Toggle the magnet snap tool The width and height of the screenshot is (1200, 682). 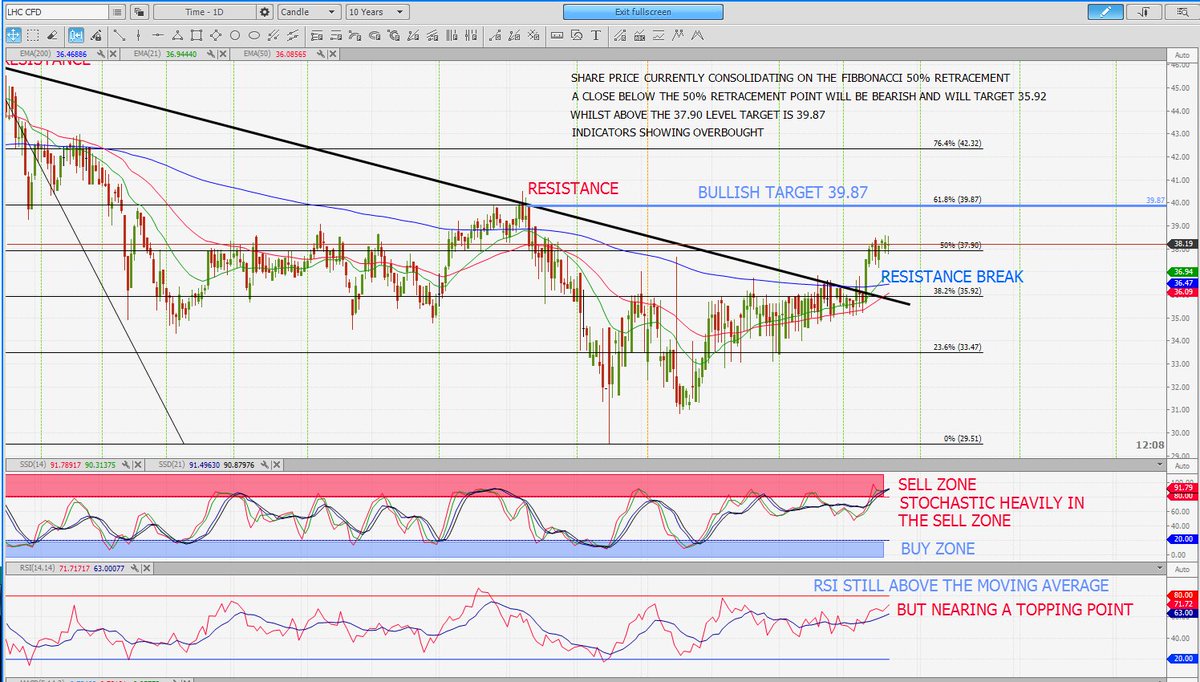[76, 35]
